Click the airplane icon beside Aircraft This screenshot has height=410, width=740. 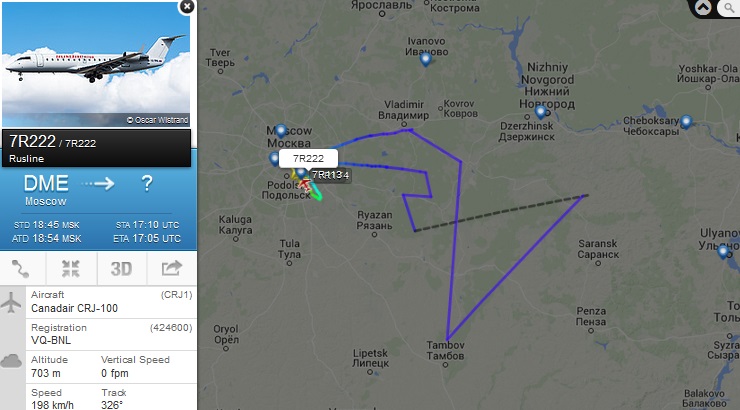11,302
